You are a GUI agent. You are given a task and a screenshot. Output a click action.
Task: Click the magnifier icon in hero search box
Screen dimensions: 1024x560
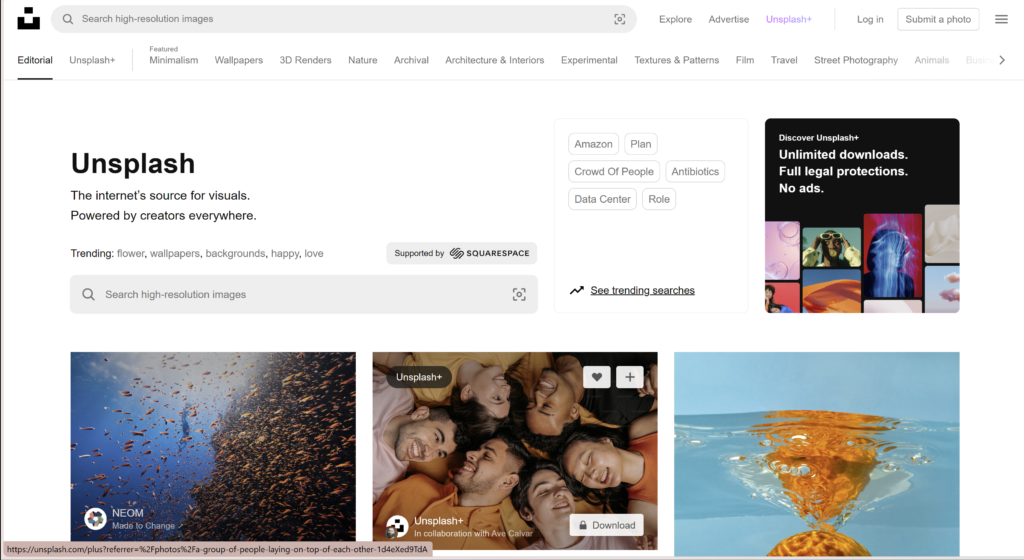coord(88,294)
